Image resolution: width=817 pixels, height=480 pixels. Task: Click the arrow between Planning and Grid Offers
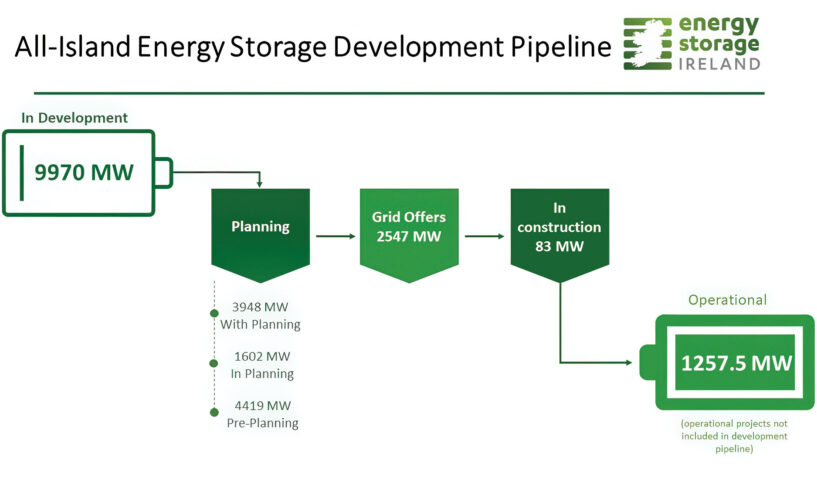[334, 237]
